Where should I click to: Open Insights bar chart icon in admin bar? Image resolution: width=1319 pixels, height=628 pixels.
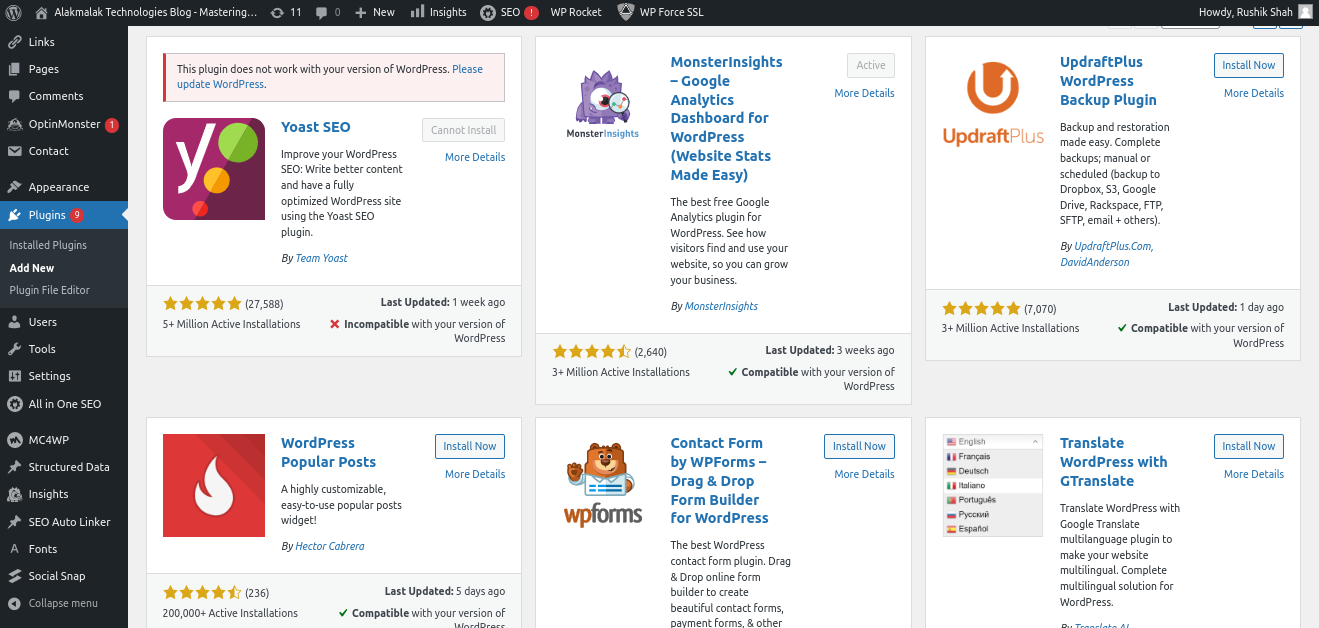(417, 12)
